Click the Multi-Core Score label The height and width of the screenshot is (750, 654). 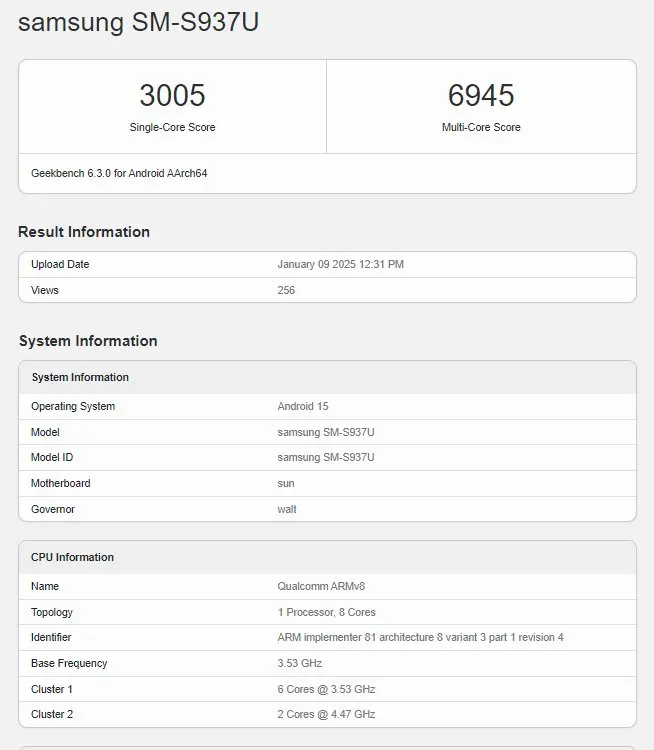point(481,128)
